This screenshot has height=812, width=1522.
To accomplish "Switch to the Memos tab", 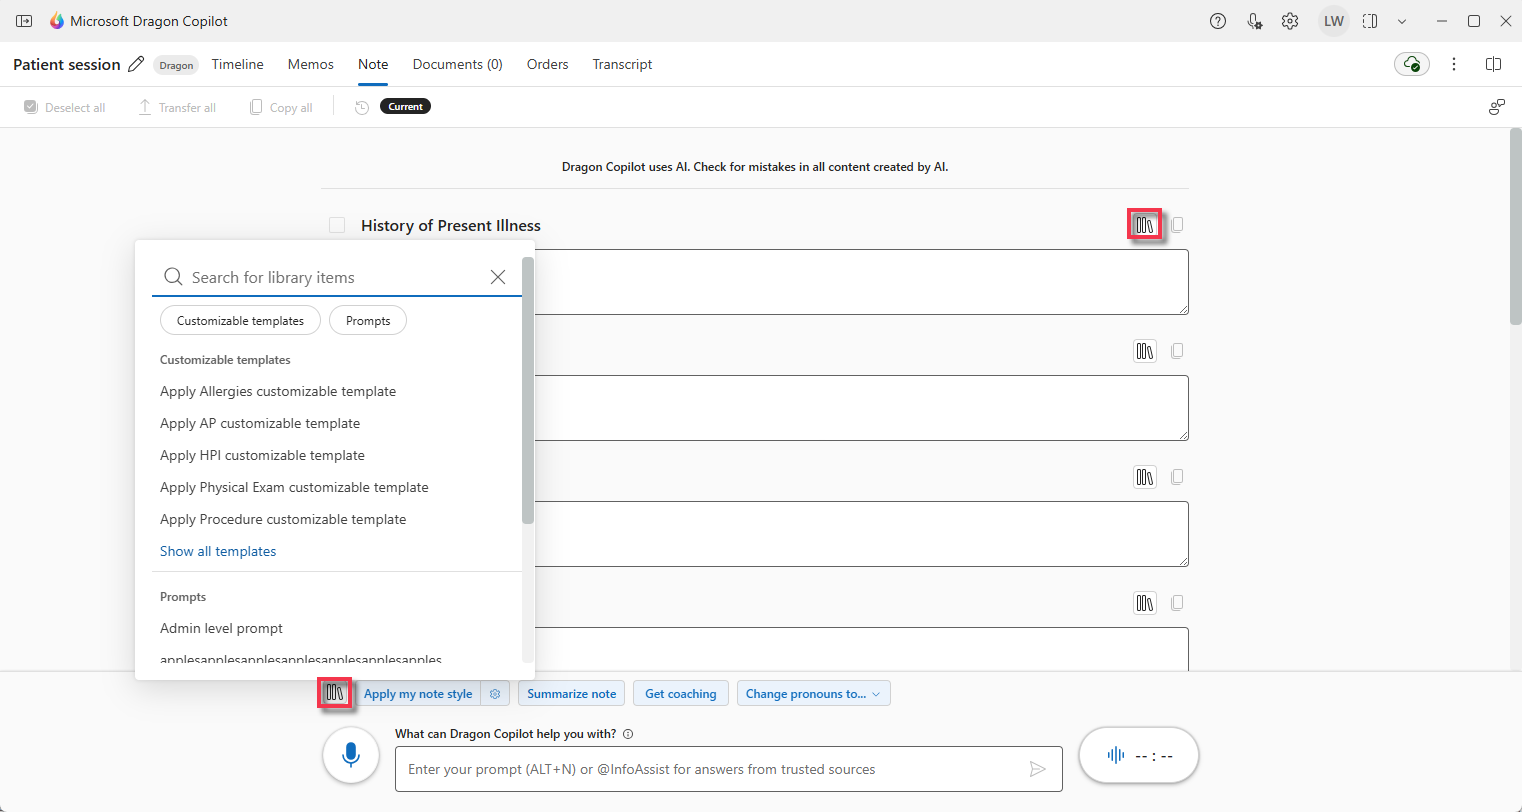I will point(311,64).
